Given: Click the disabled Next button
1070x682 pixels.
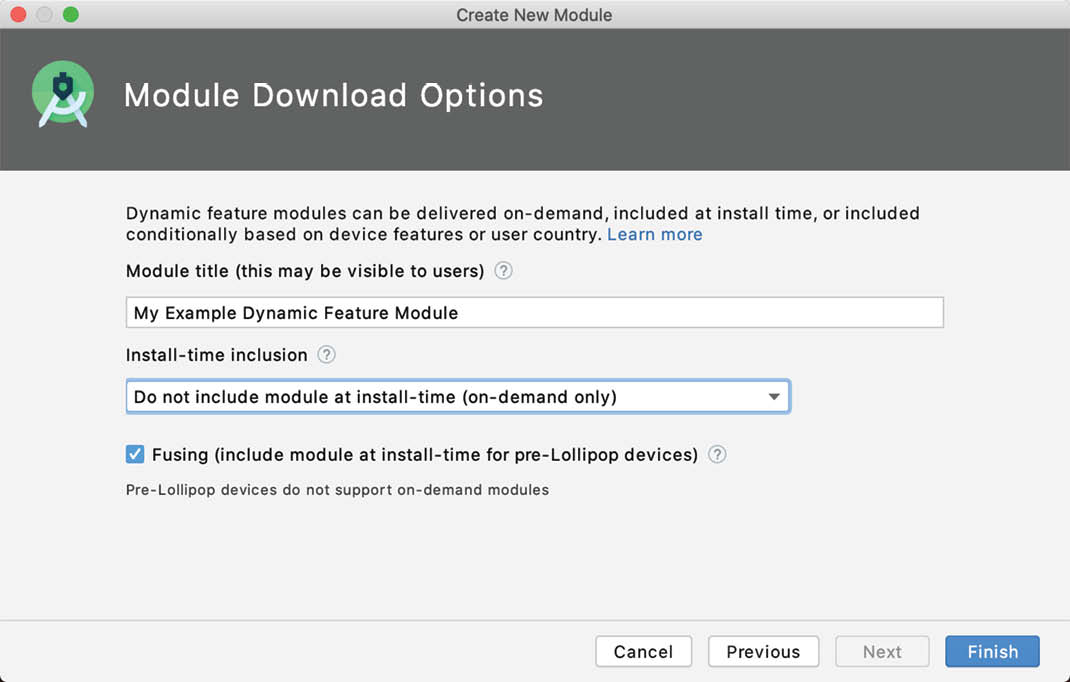Looking at the screenshot, I should (882, 652).
